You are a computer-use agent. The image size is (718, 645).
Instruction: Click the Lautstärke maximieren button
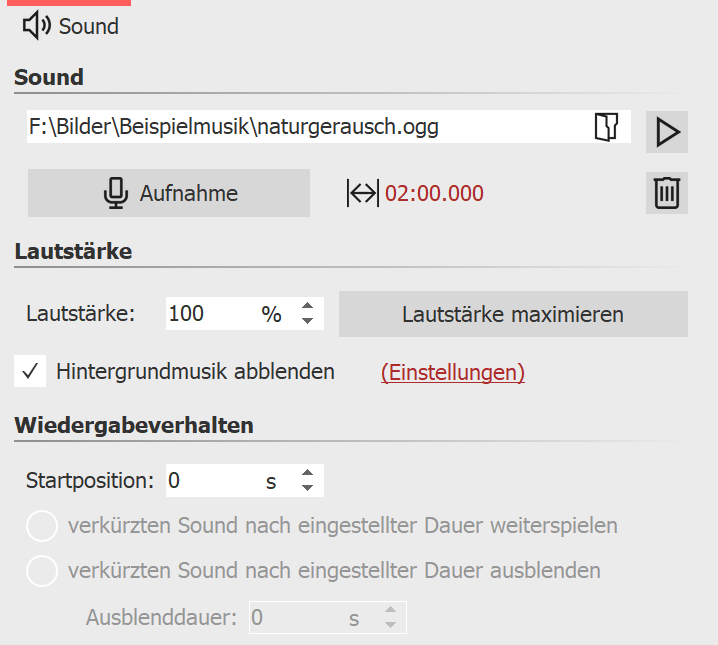(x=513, y=314)
